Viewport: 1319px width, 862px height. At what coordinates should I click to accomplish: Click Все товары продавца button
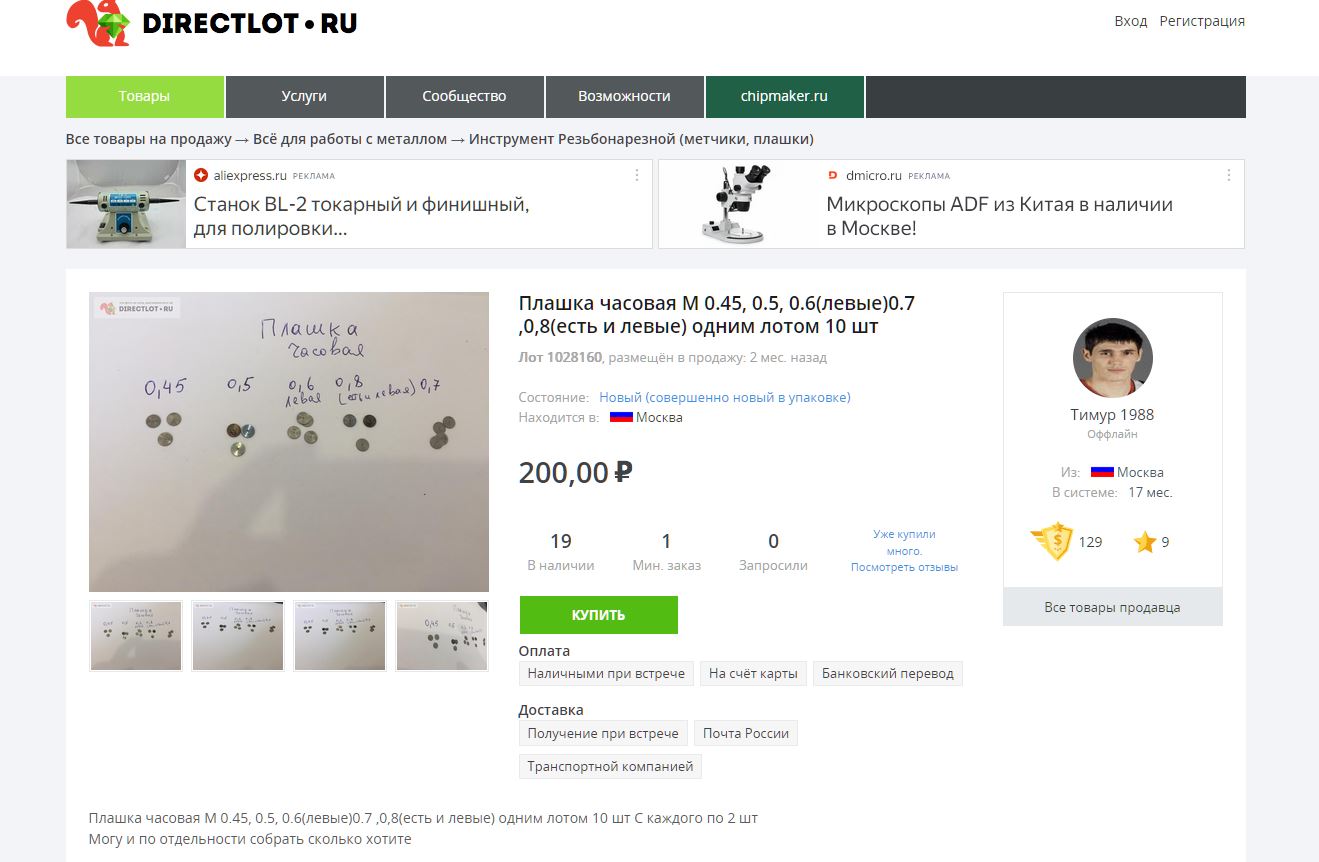(x=1112, y=607)
